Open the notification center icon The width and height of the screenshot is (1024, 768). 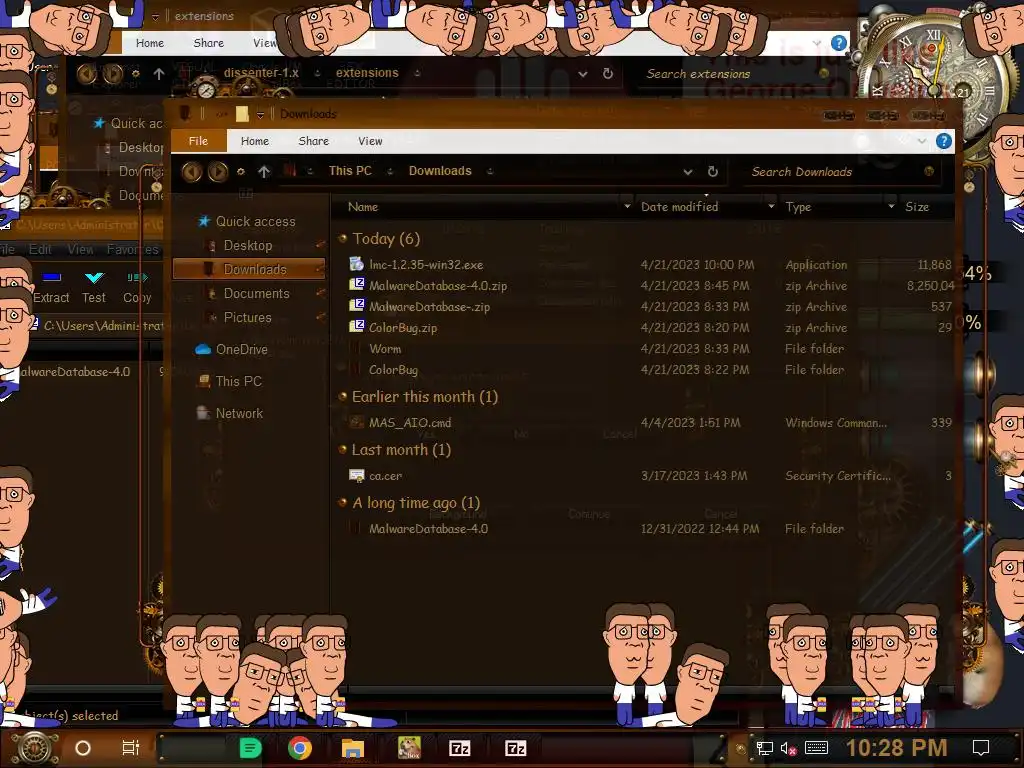click(980, 748)
